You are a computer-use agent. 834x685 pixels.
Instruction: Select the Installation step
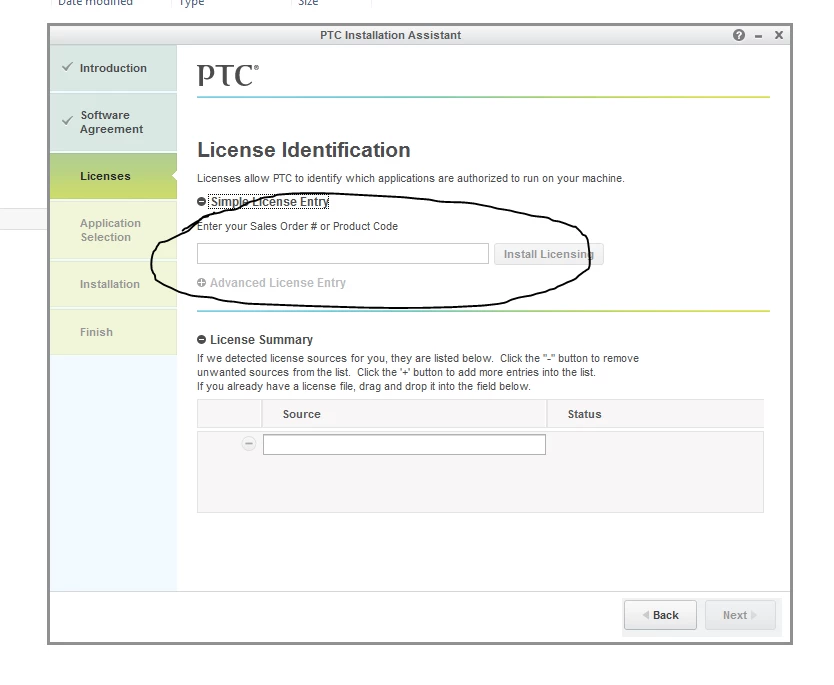(x=113, y=284)
